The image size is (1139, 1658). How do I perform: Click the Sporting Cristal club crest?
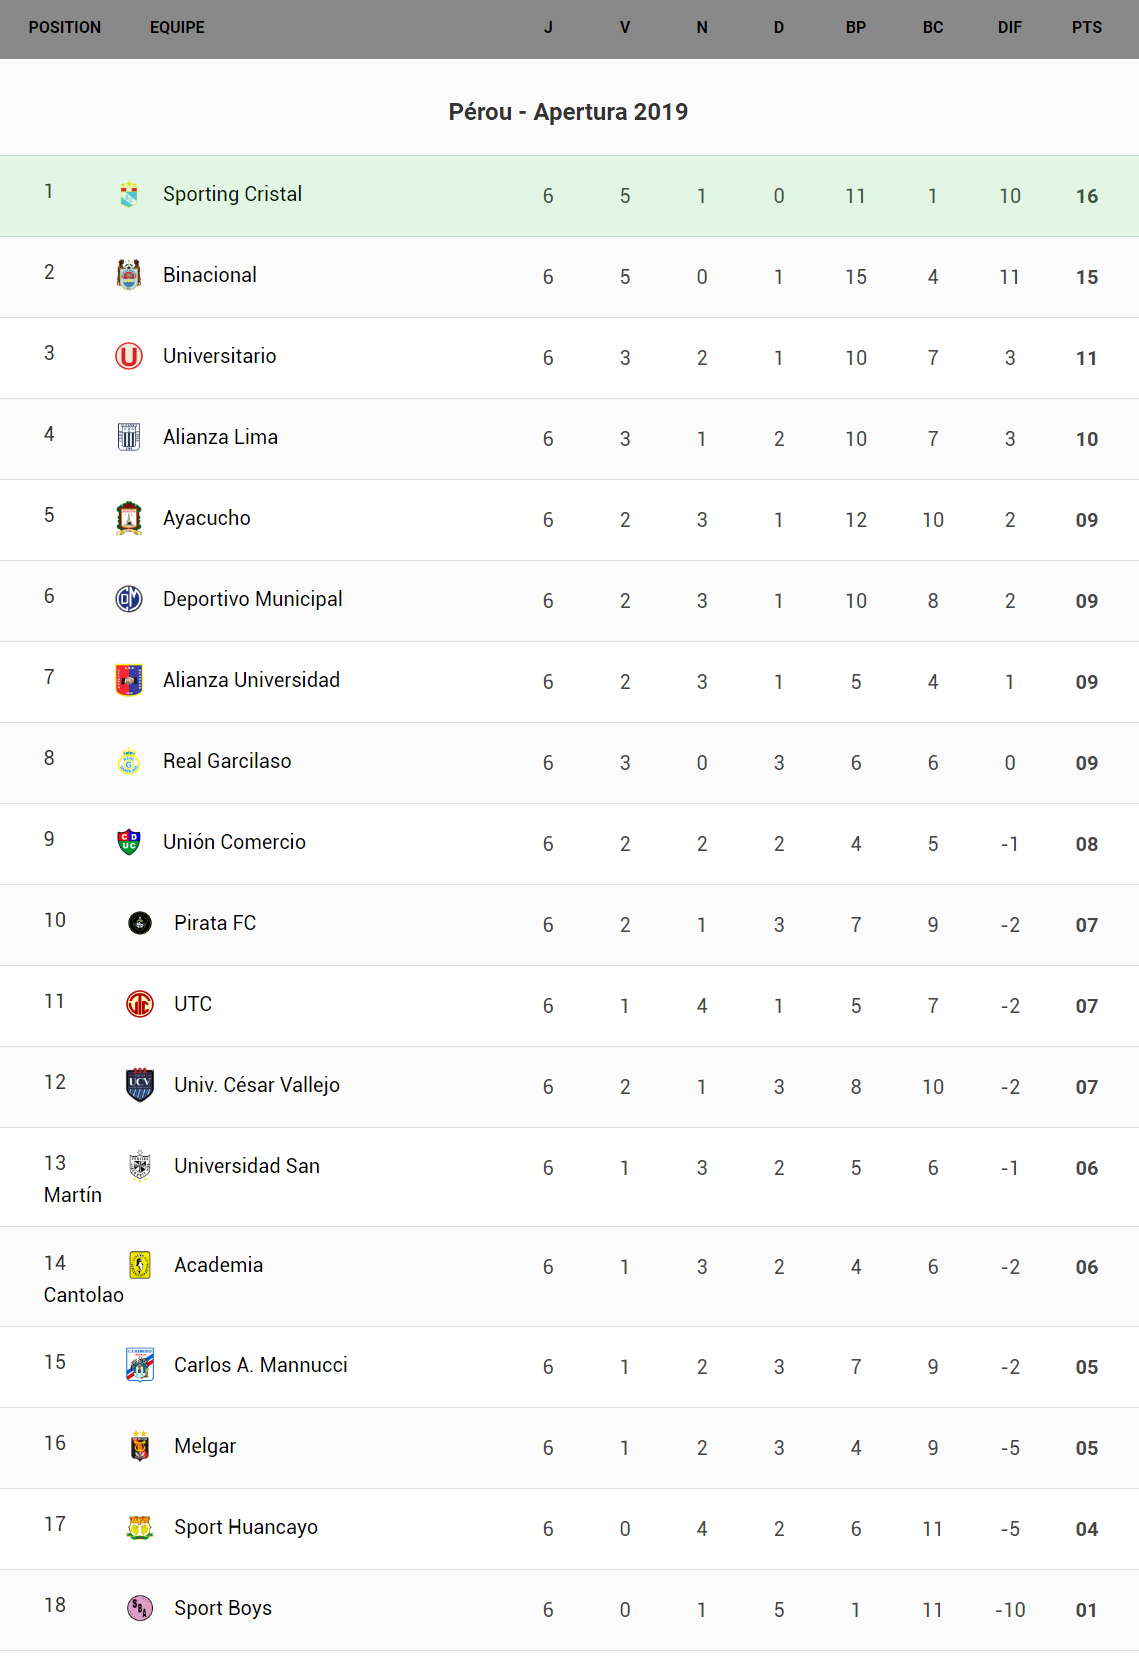(x=129, y=194)
